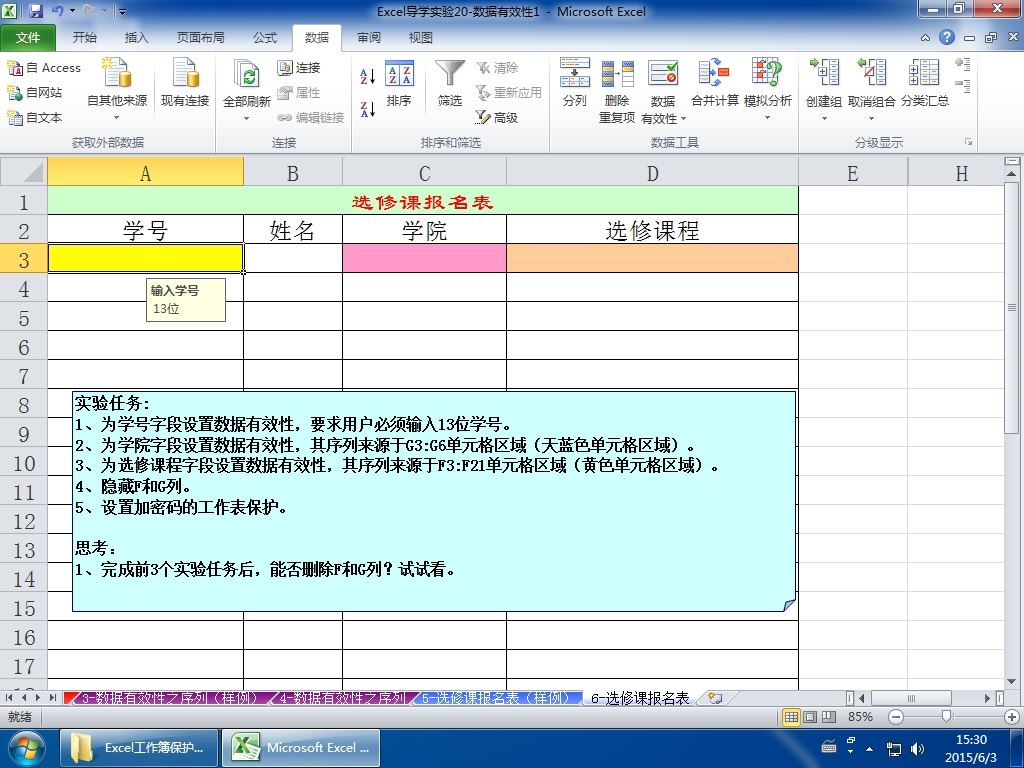Image resolution: width=1024 pixels, height=768 pixels.
Task: Click Remove Duplicates (删除重复项)
Action: [x=617, y=91]
